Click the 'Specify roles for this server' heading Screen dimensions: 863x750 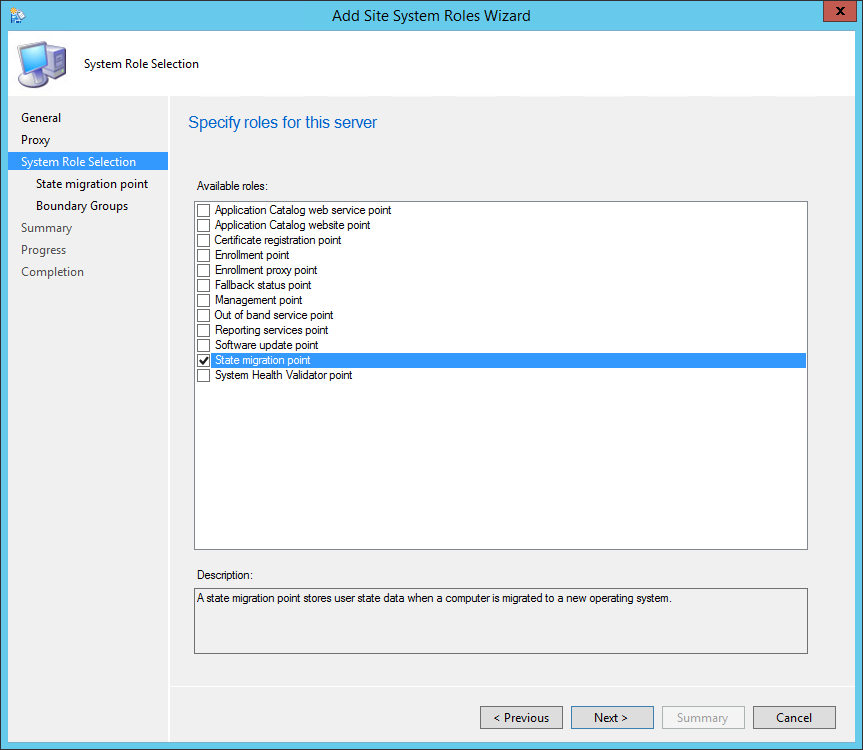(282, 122)
